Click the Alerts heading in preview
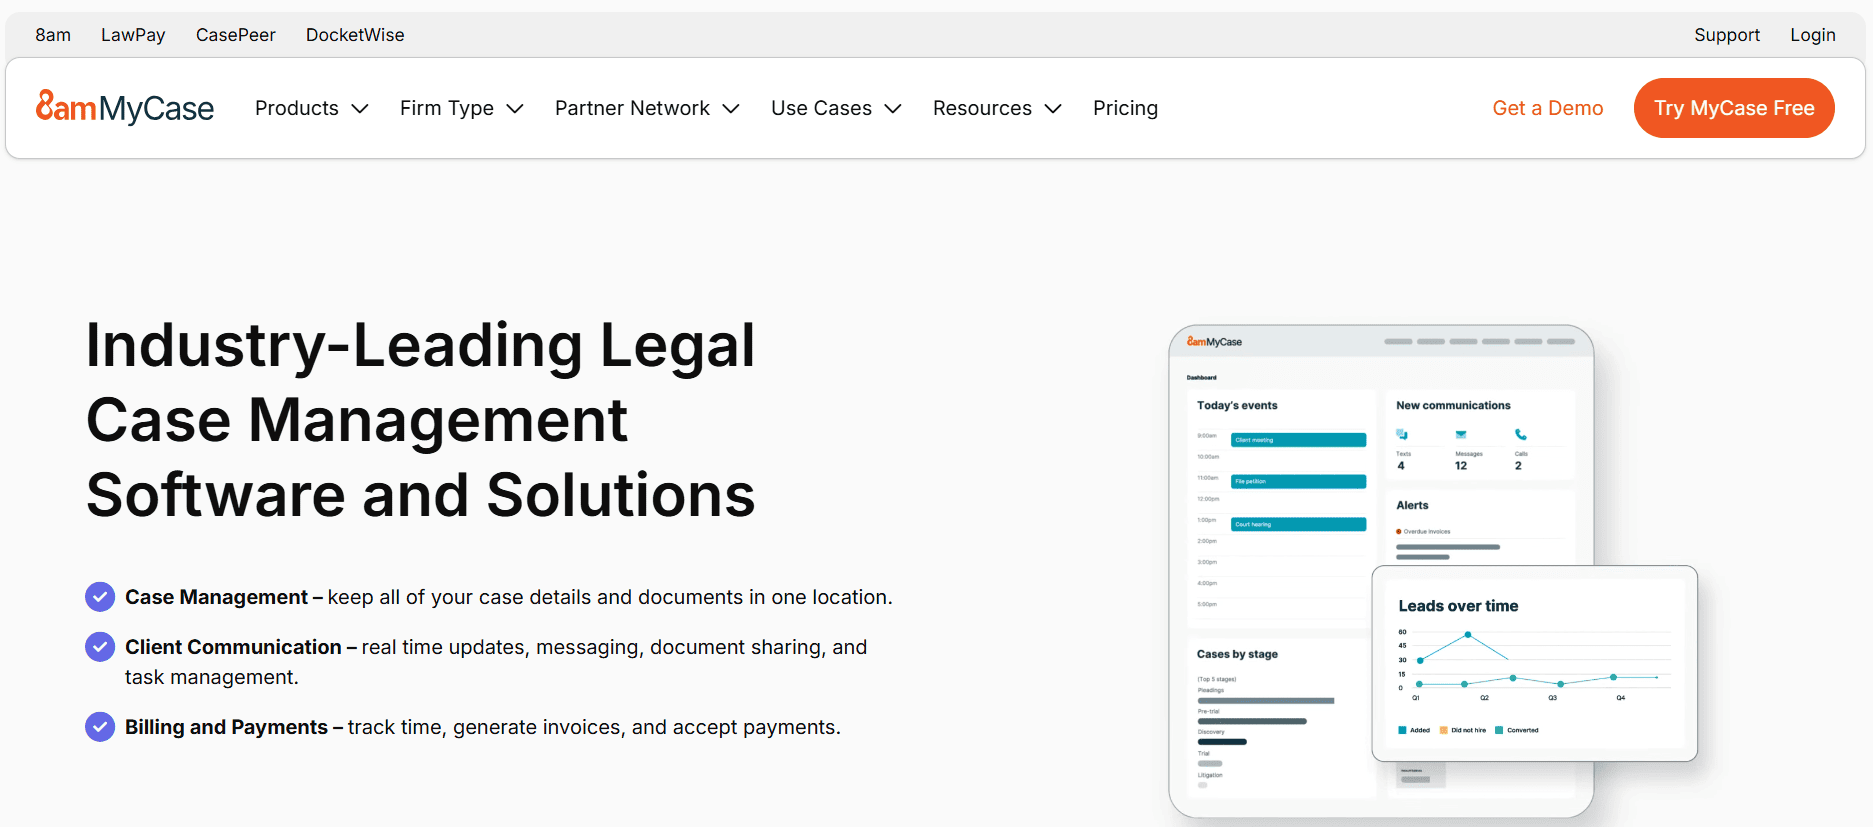 (x=1412, y=505)
